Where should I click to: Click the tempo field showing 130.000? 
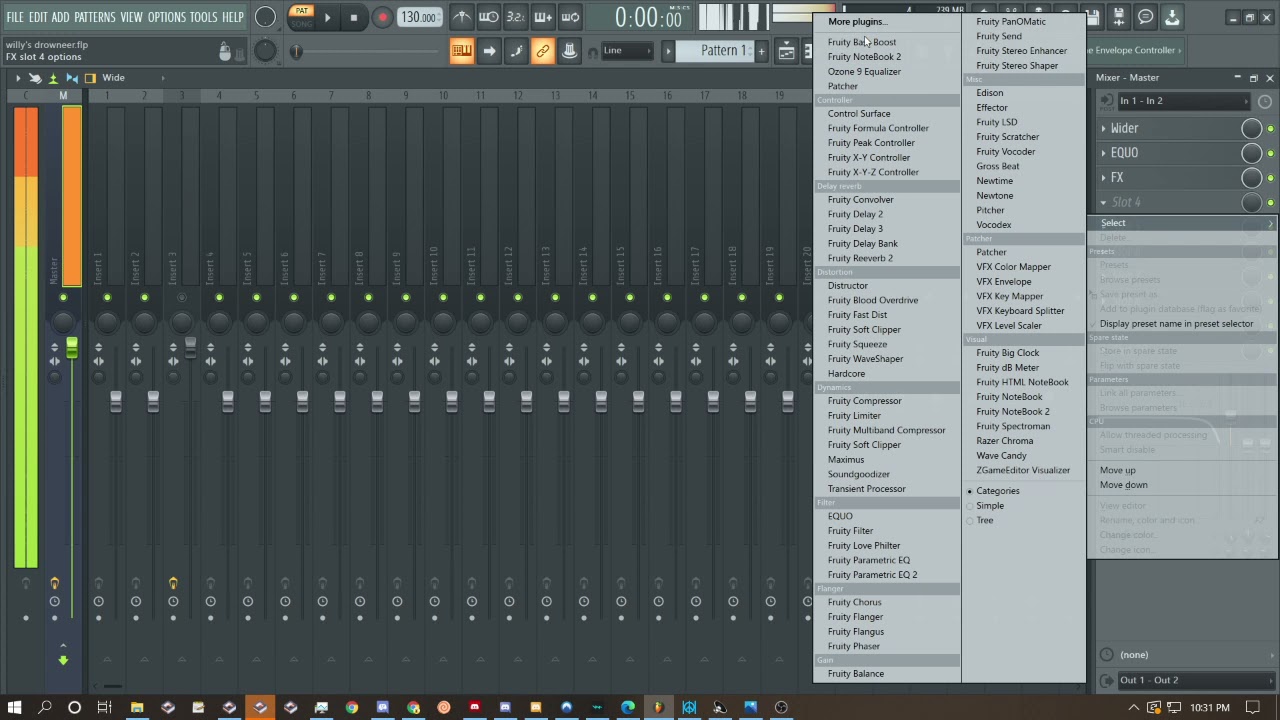click(x=419, y=17)
